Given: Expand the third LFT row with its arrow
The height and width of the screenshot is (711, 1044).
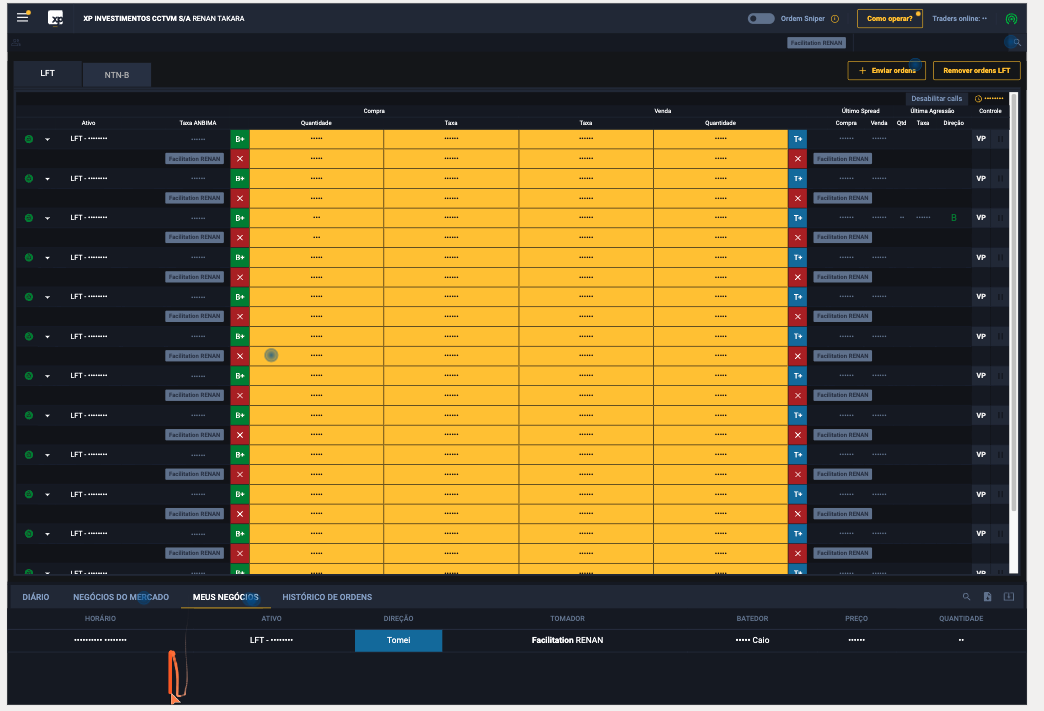Looking at the screenshot, I should [x=47, y=218].
